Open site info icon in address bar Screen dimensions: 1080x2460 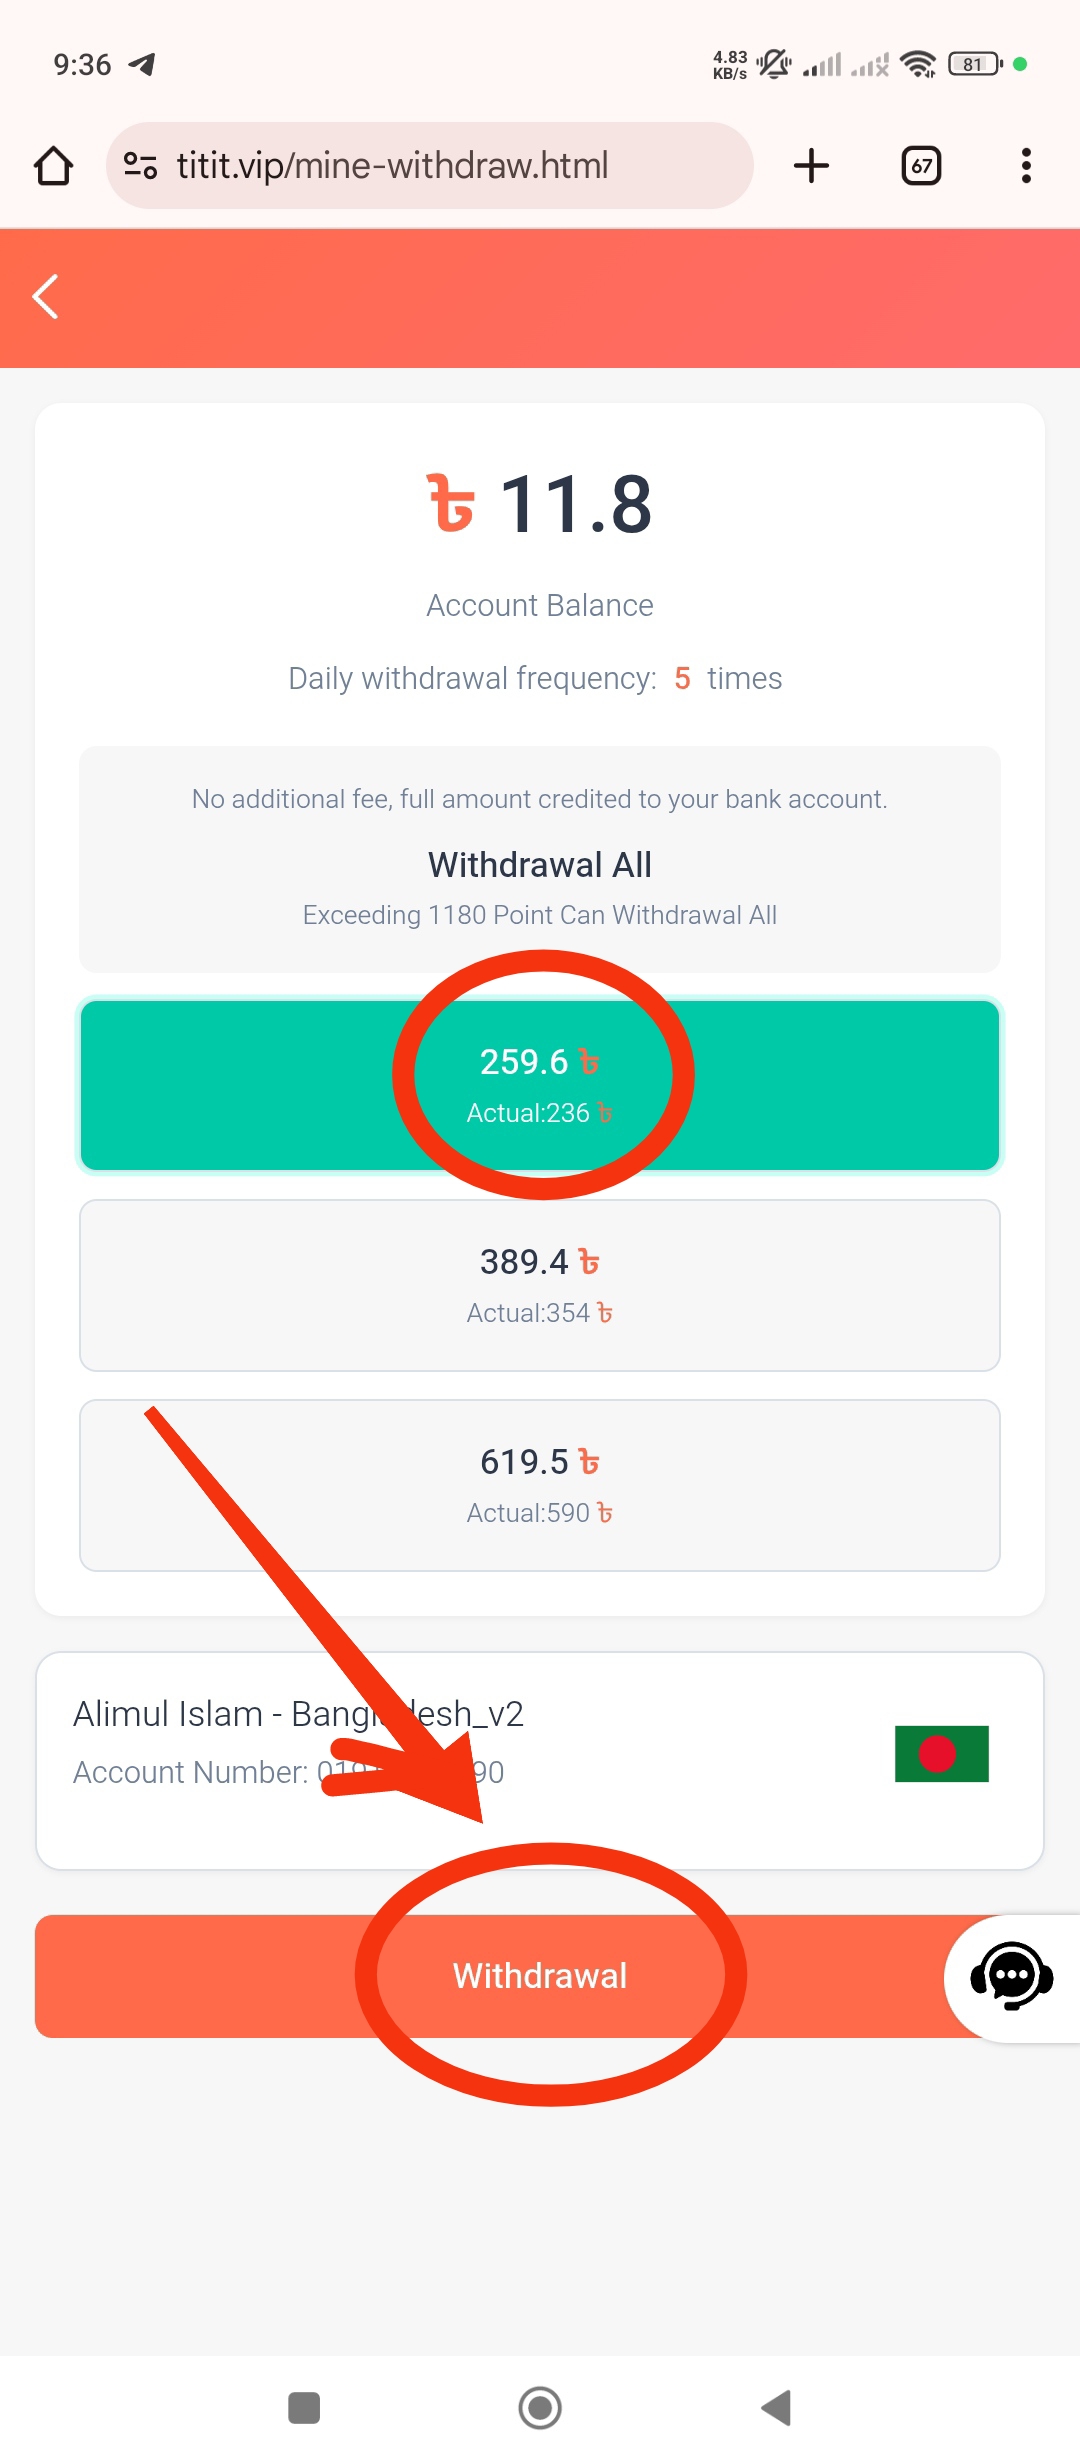pos(140,166)
